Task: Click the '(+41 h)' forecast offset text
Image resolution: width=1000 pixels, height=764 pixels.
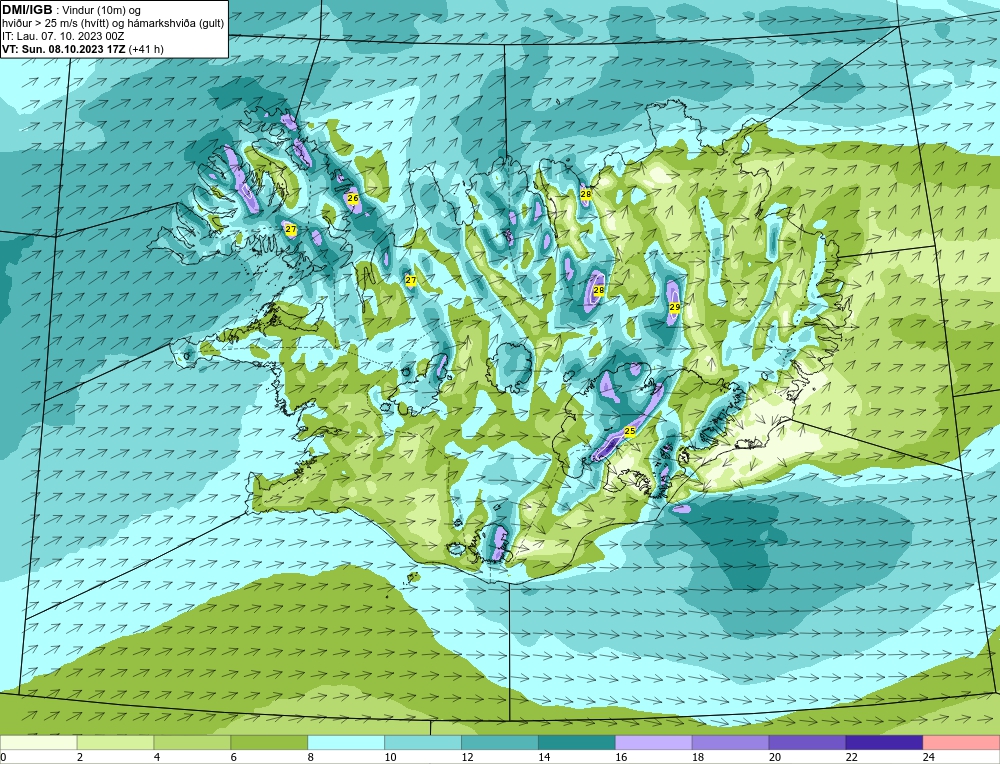Action: click(x=146, y=49)
